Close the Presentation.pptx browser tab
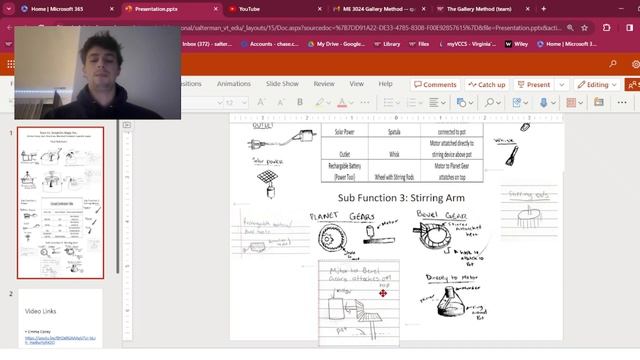 coord(216,9)
